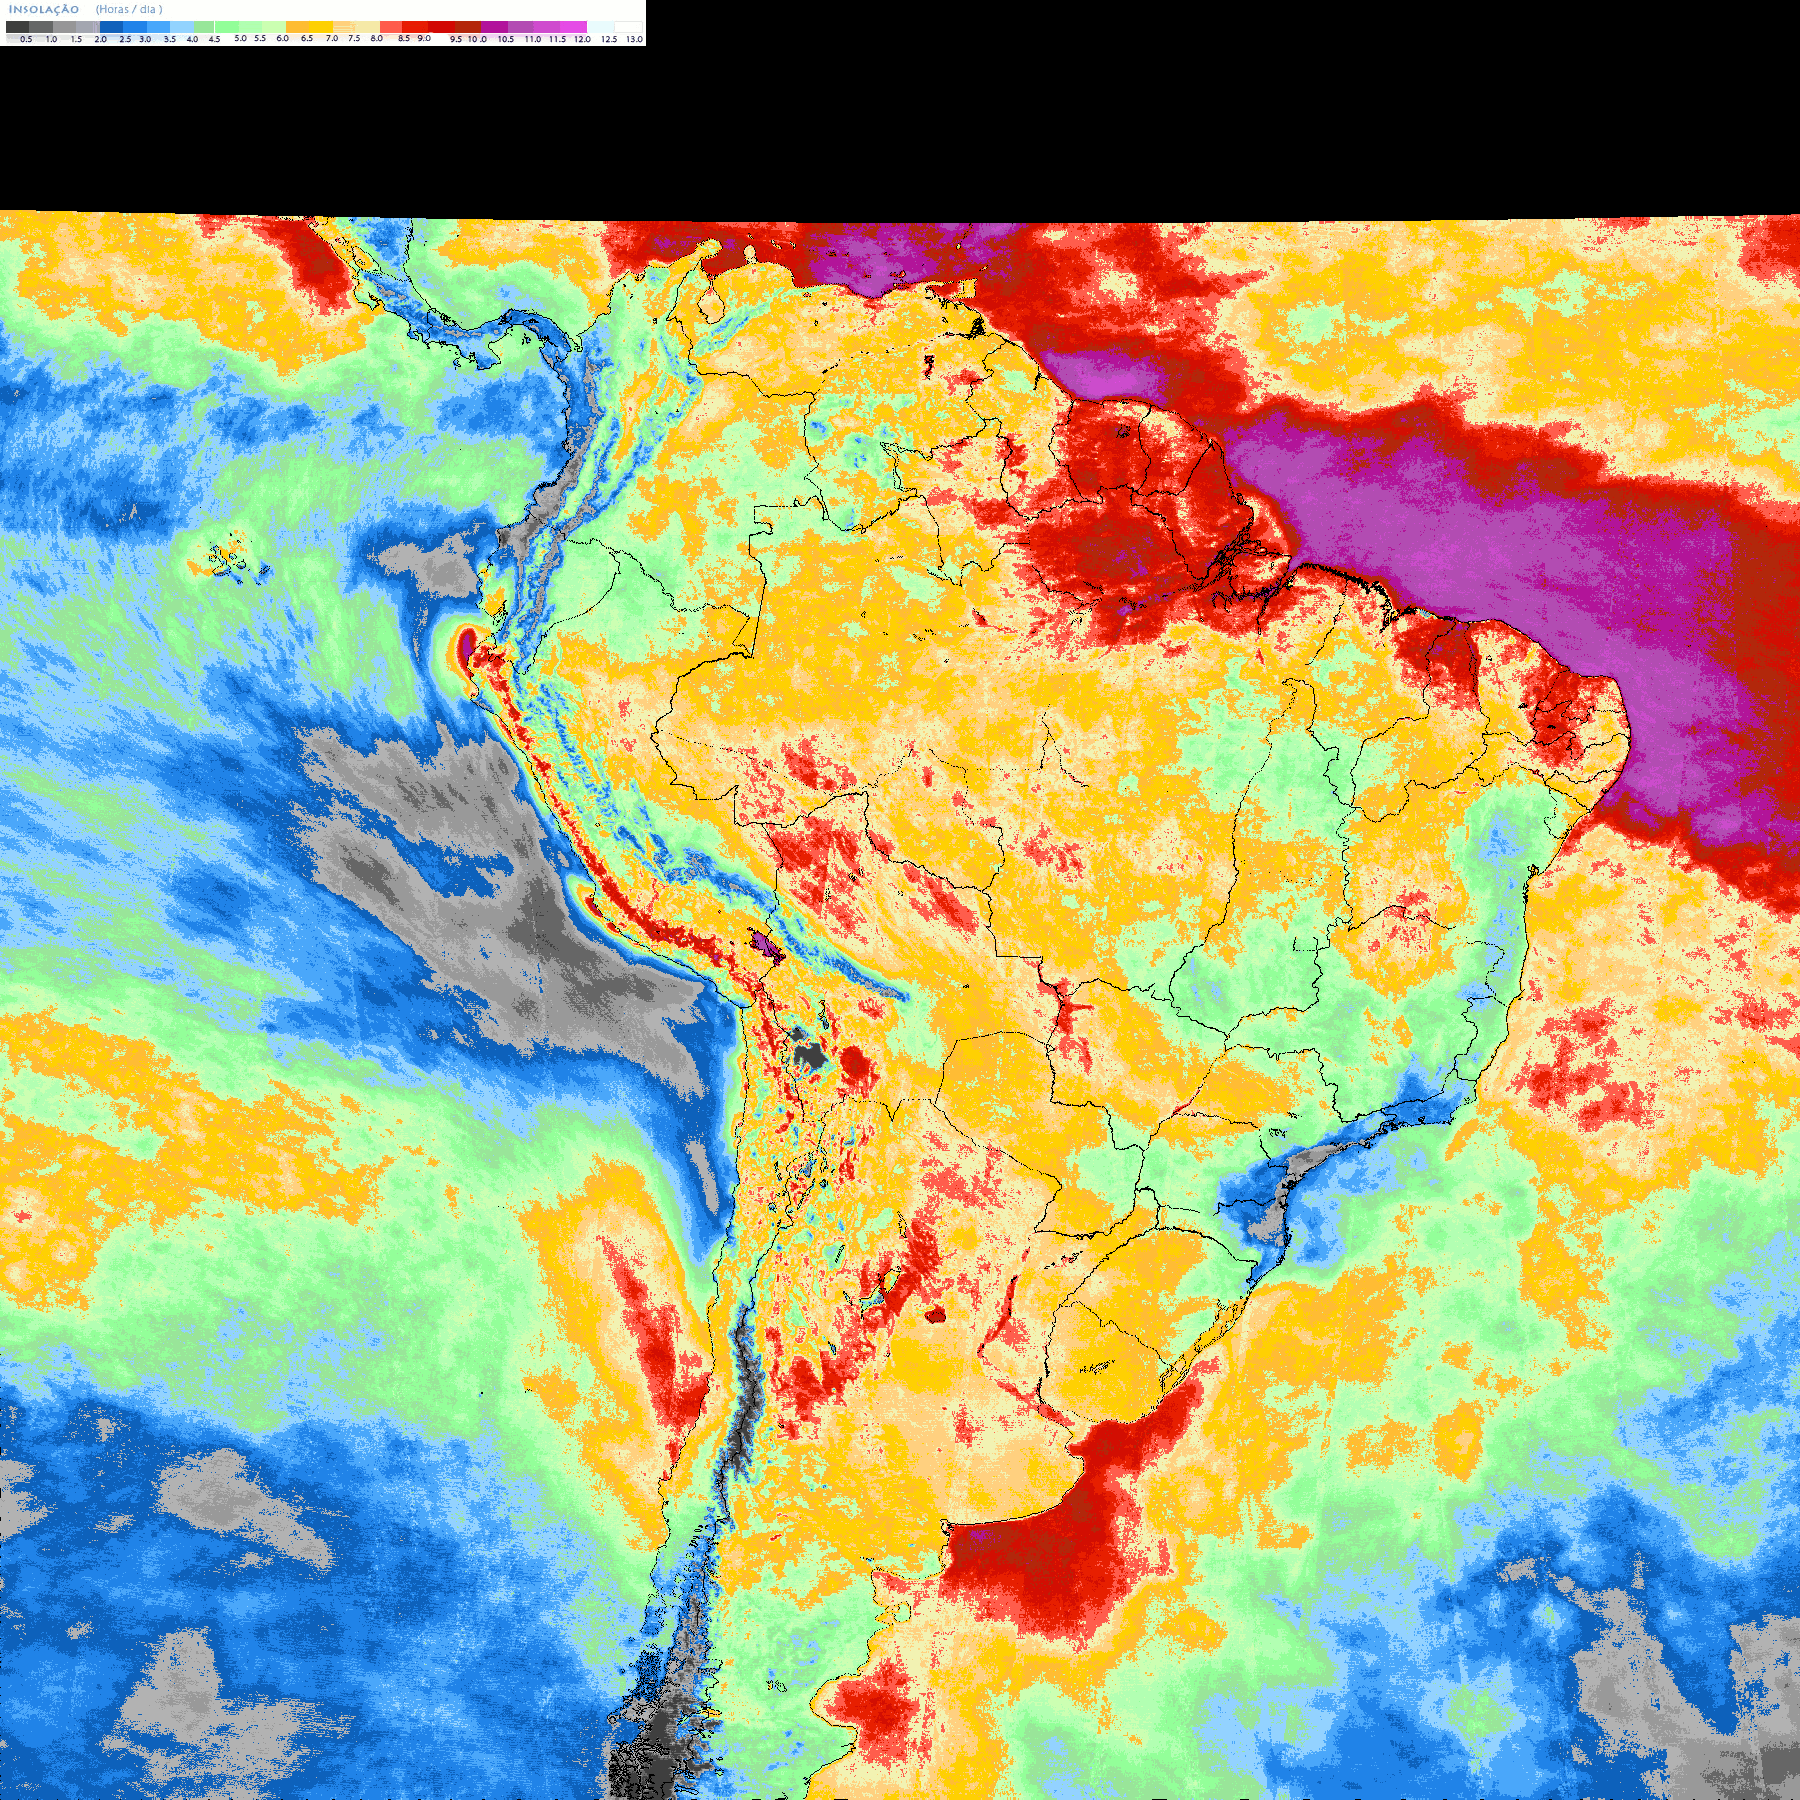Click the '5.0' legend value
Image resolution: width=1800 pixels, height=1800 pixels.
[240, 38]
